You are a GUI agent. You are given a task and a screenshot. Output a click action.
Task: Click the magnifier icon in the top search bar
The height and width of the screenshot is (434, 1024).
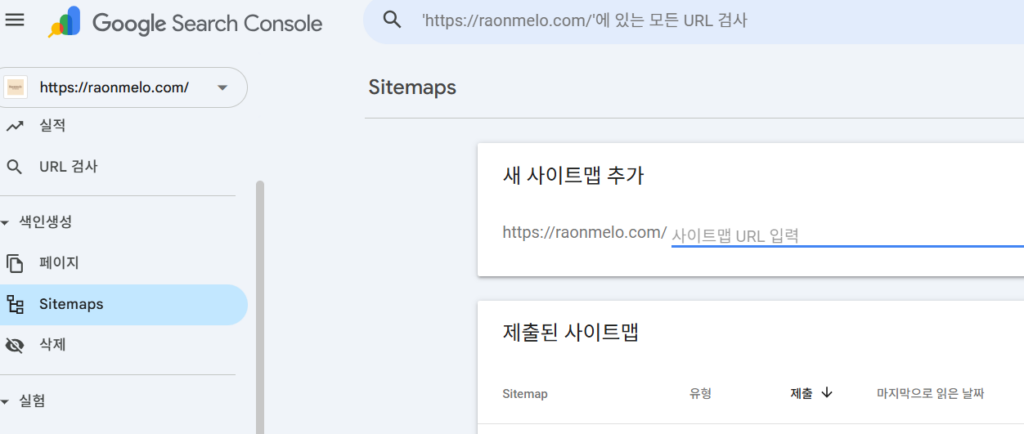(x=392, y=20)
